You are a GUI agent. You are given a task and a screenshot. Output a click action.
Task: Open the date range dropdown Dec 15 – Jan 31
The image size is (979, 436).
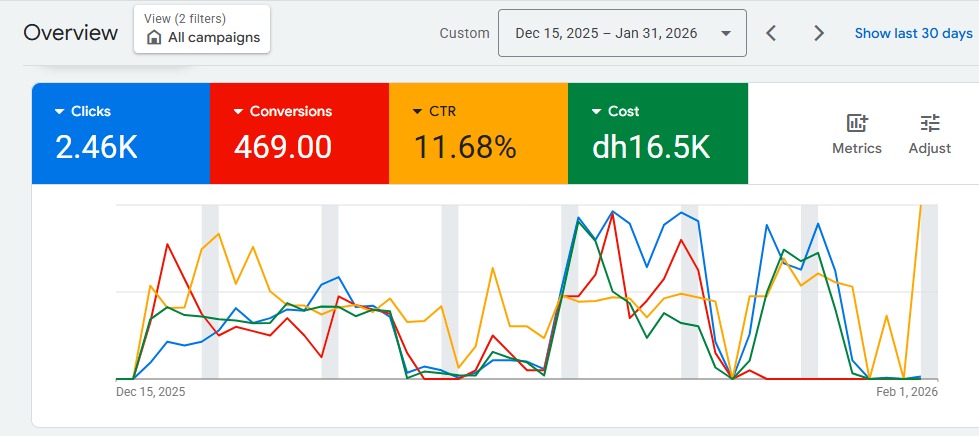click(622, 33)
